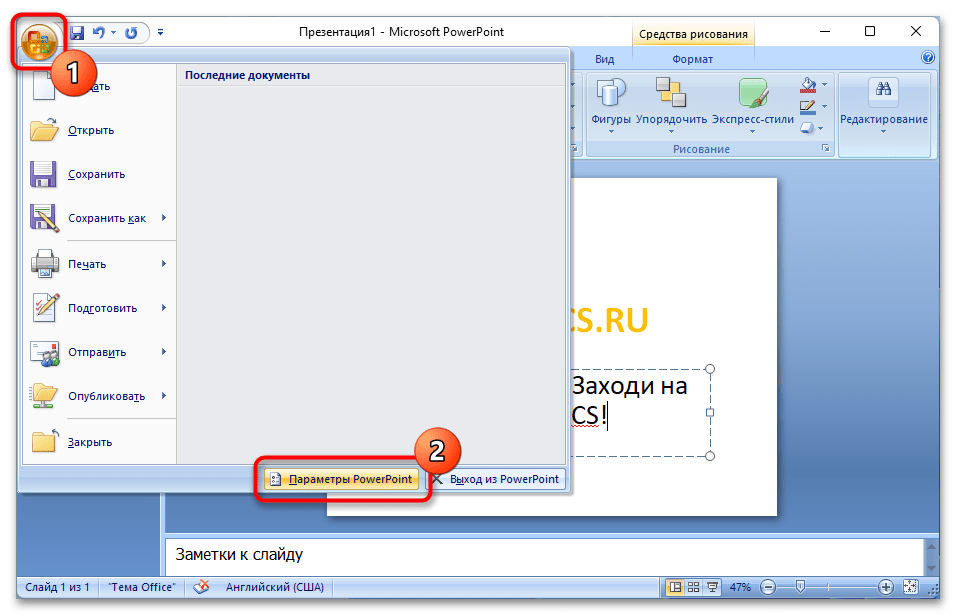Click the Параметры PowerPoint button
The image size is (956, 615).
(x=340, y=480)
